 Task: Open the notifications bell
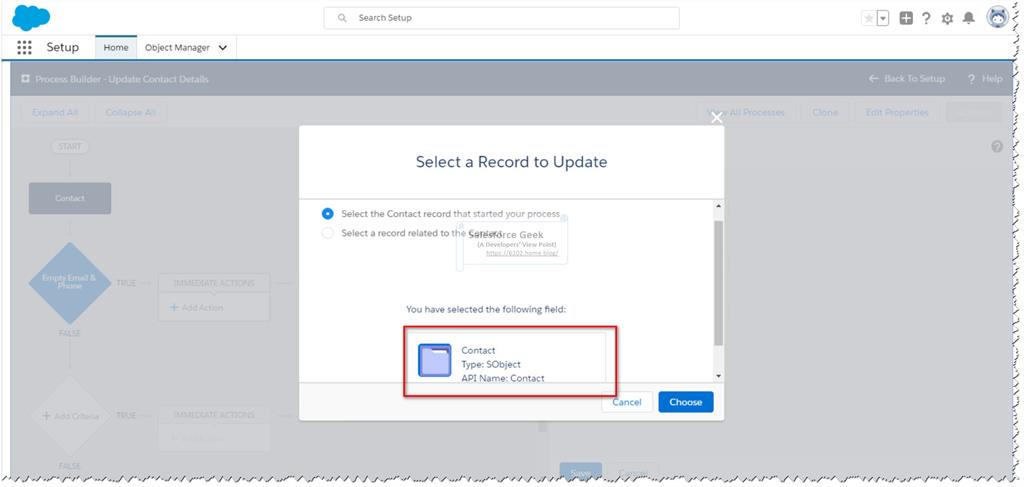tap(969, 18)
